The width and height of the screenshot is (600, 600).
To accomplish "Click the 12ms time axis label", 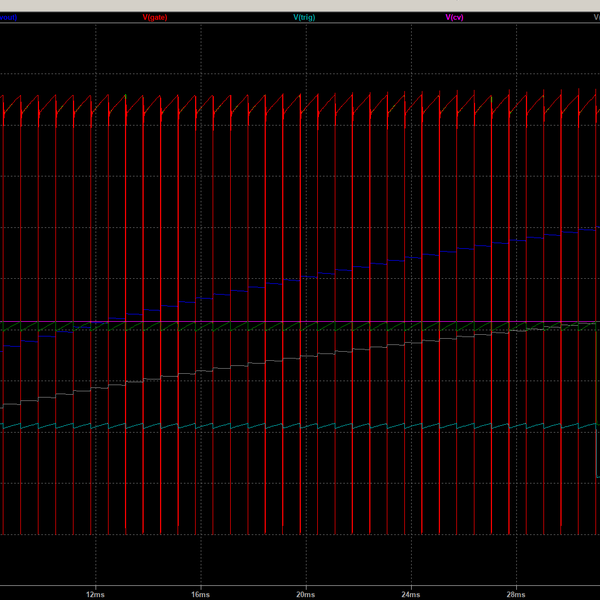I will pyautogui.click(x=95, y=592).
